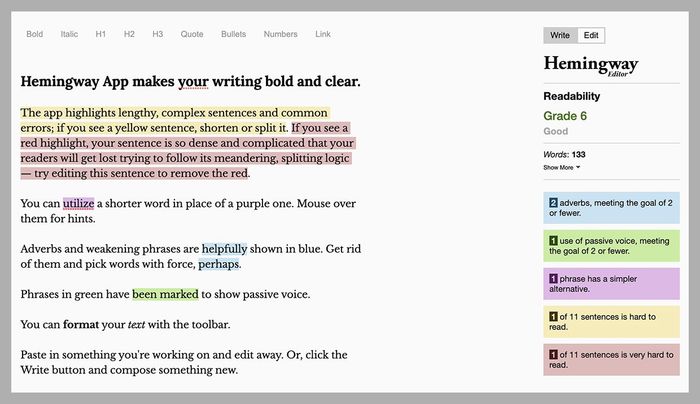Click the Good readability rating
Screen dimensions: 700x404
[x=555, y=131]
